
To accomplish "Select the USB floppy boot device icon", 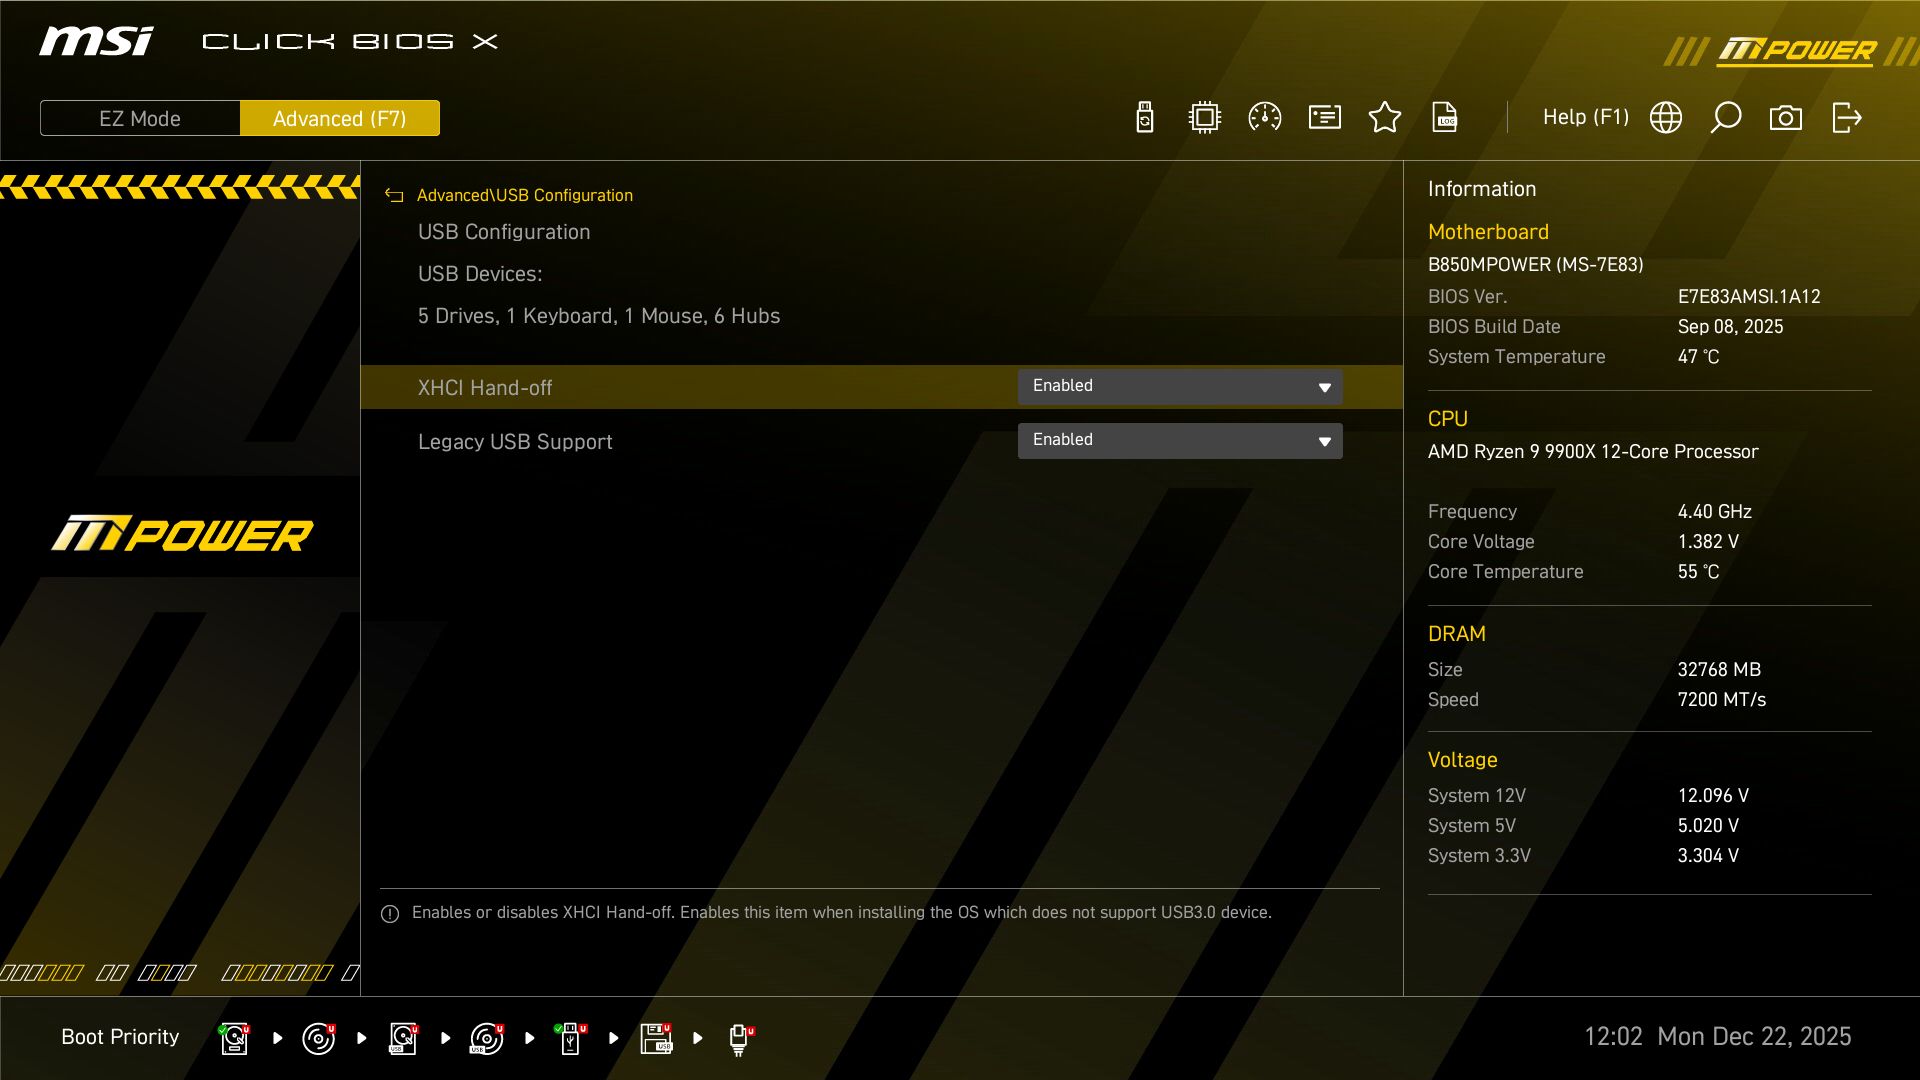I will click(x=656, y=1038).
